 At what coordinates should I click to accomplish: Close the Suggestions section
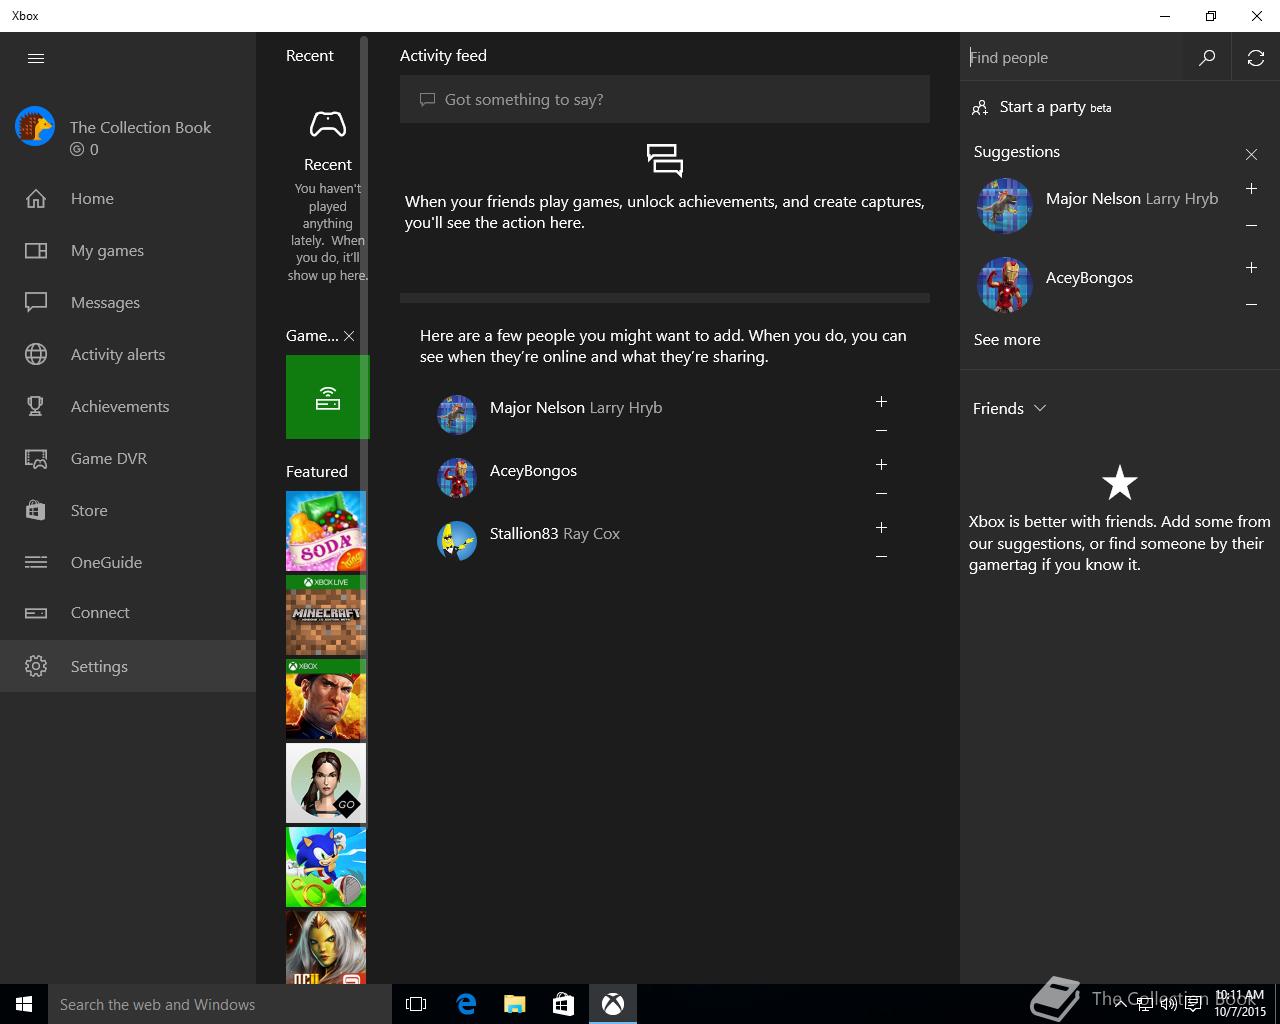tap(1251, 154)
